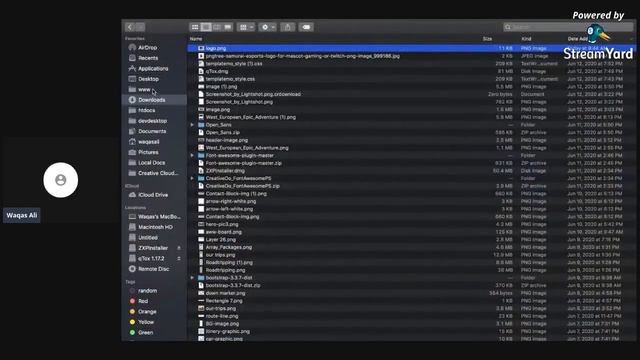Sort by the Date Added column header
Image resolution: width=640 pixels, height=360 pixels.
coord(578,39)
